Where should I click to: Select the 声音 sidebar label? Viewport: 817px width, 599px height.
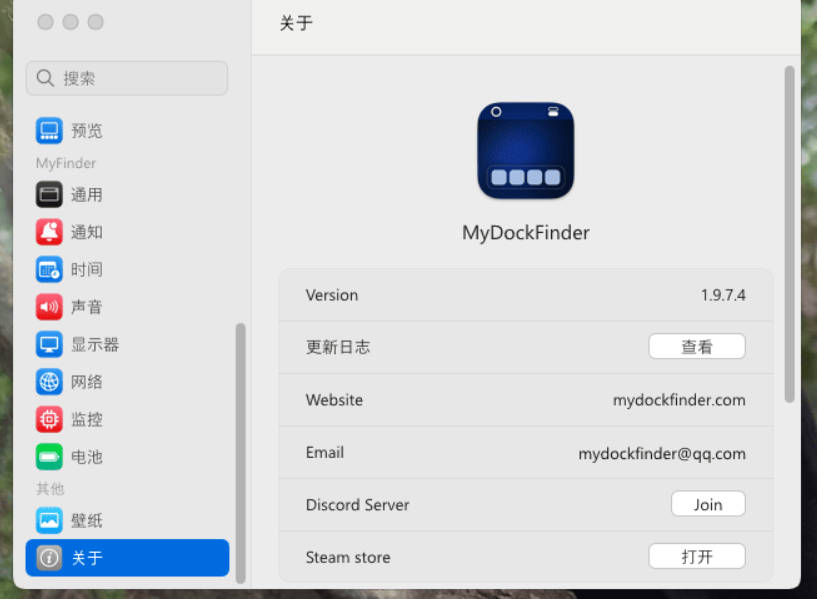tap(86, 307)
